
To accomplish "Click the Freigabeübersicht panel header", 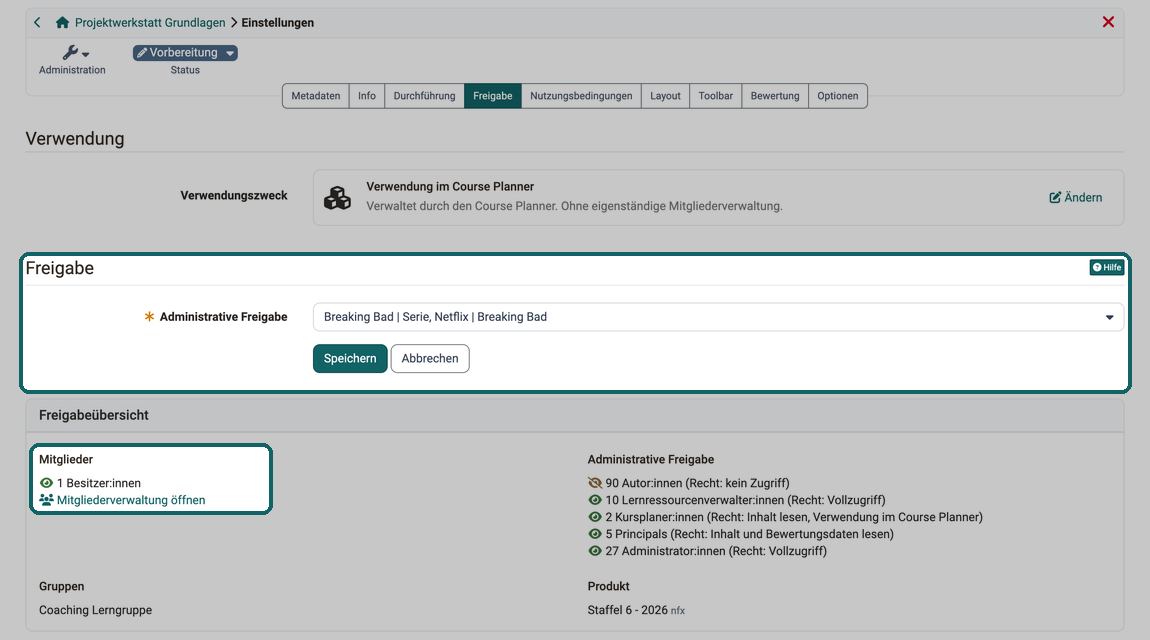I will click(x=575, y=415).
